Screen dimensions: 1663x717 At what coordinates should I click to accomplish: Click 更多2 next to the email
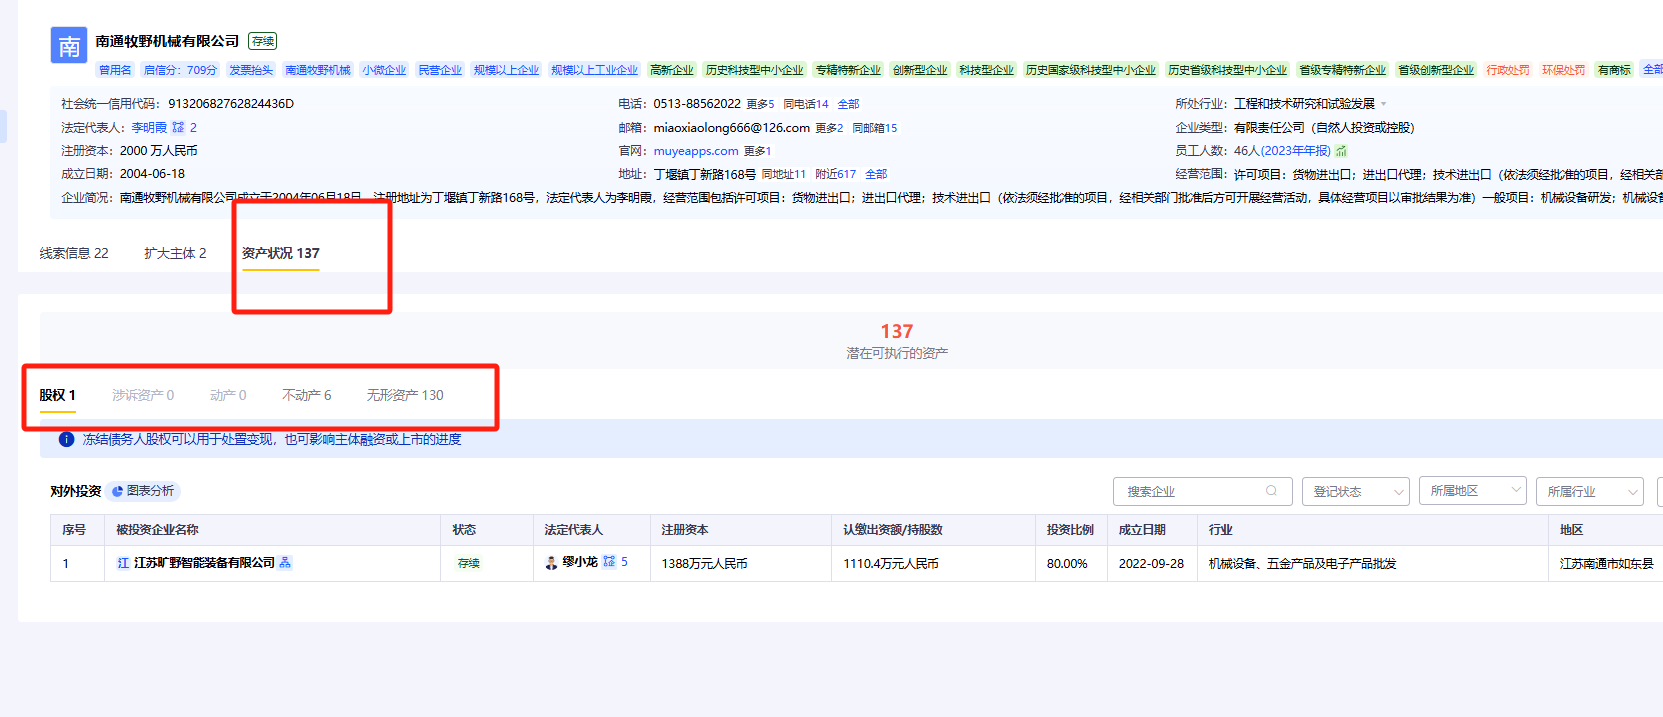829,128
